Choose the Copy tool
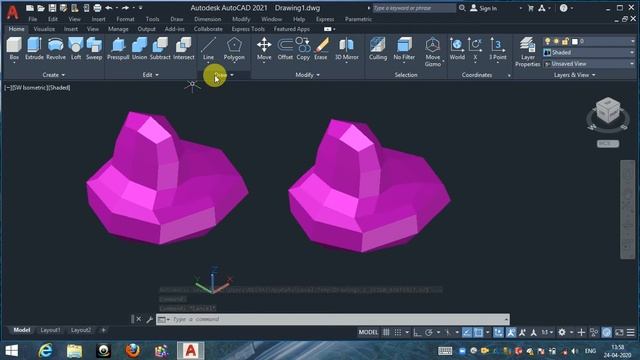 pyautogui.click(x=303, y=48)
